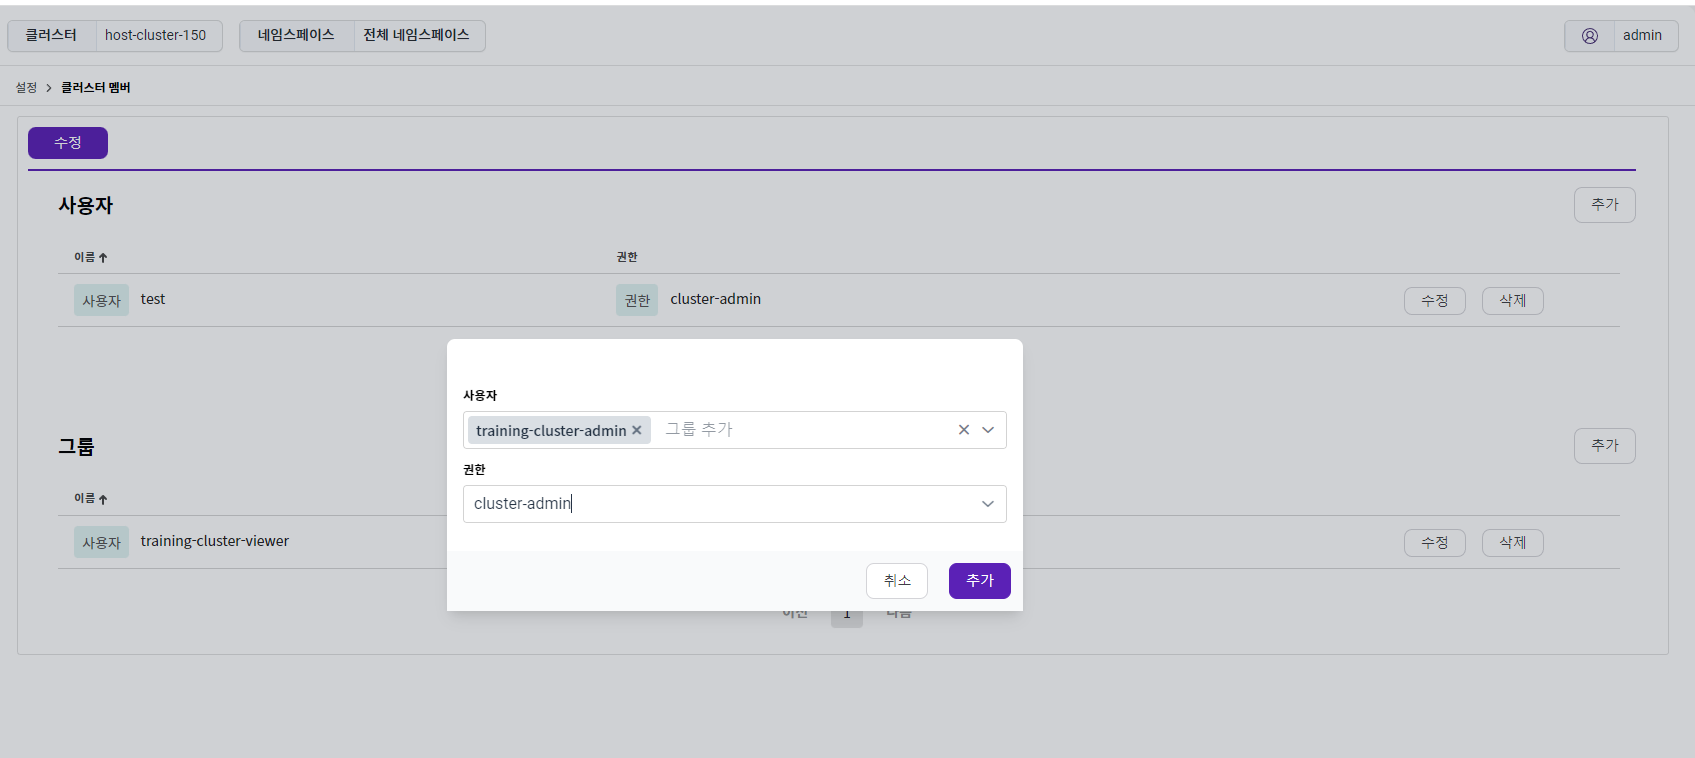Select the test user name text
1695x758 pixels.
tap(153, 300)
